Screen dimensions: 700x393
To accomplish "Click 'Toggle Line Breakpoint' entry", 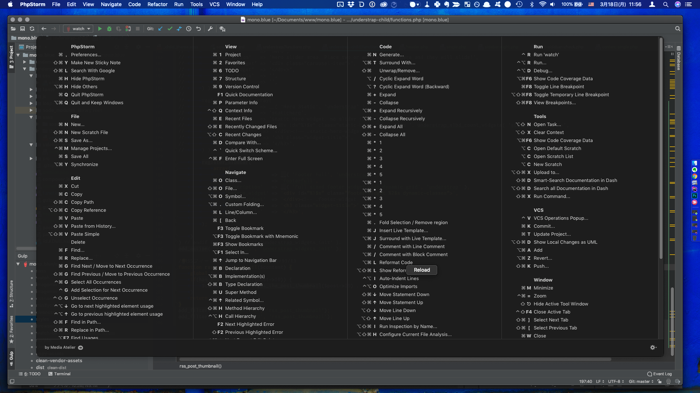I will [558, 87].
